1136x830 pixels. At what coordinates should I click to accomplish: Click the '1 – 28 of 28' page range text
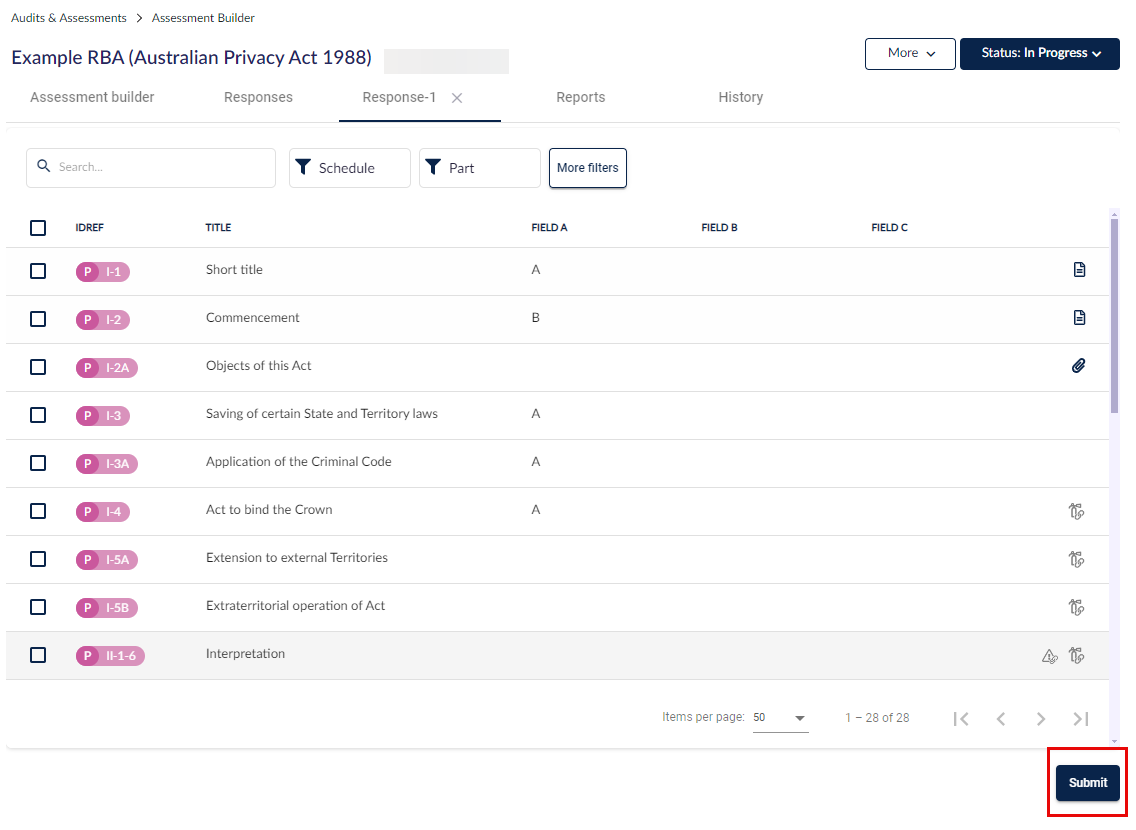point(877,718)
